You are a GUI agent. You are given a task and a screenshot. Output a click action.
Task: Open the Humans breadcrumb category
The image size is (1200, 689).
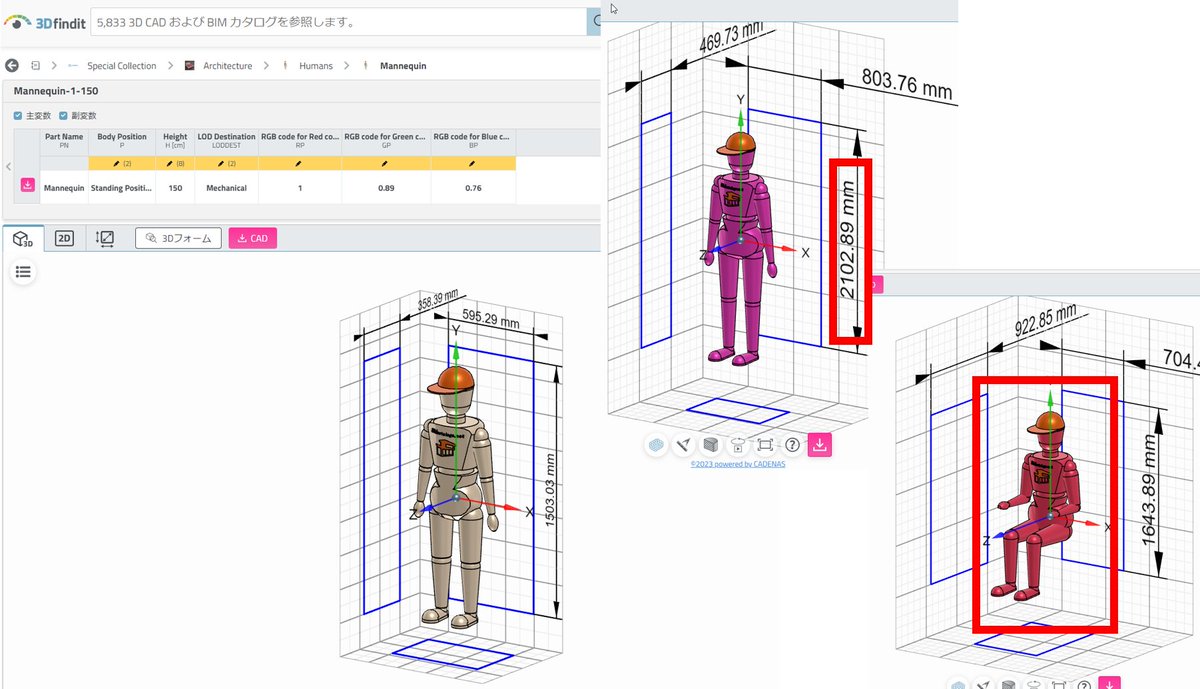click(x=316, y=65)
